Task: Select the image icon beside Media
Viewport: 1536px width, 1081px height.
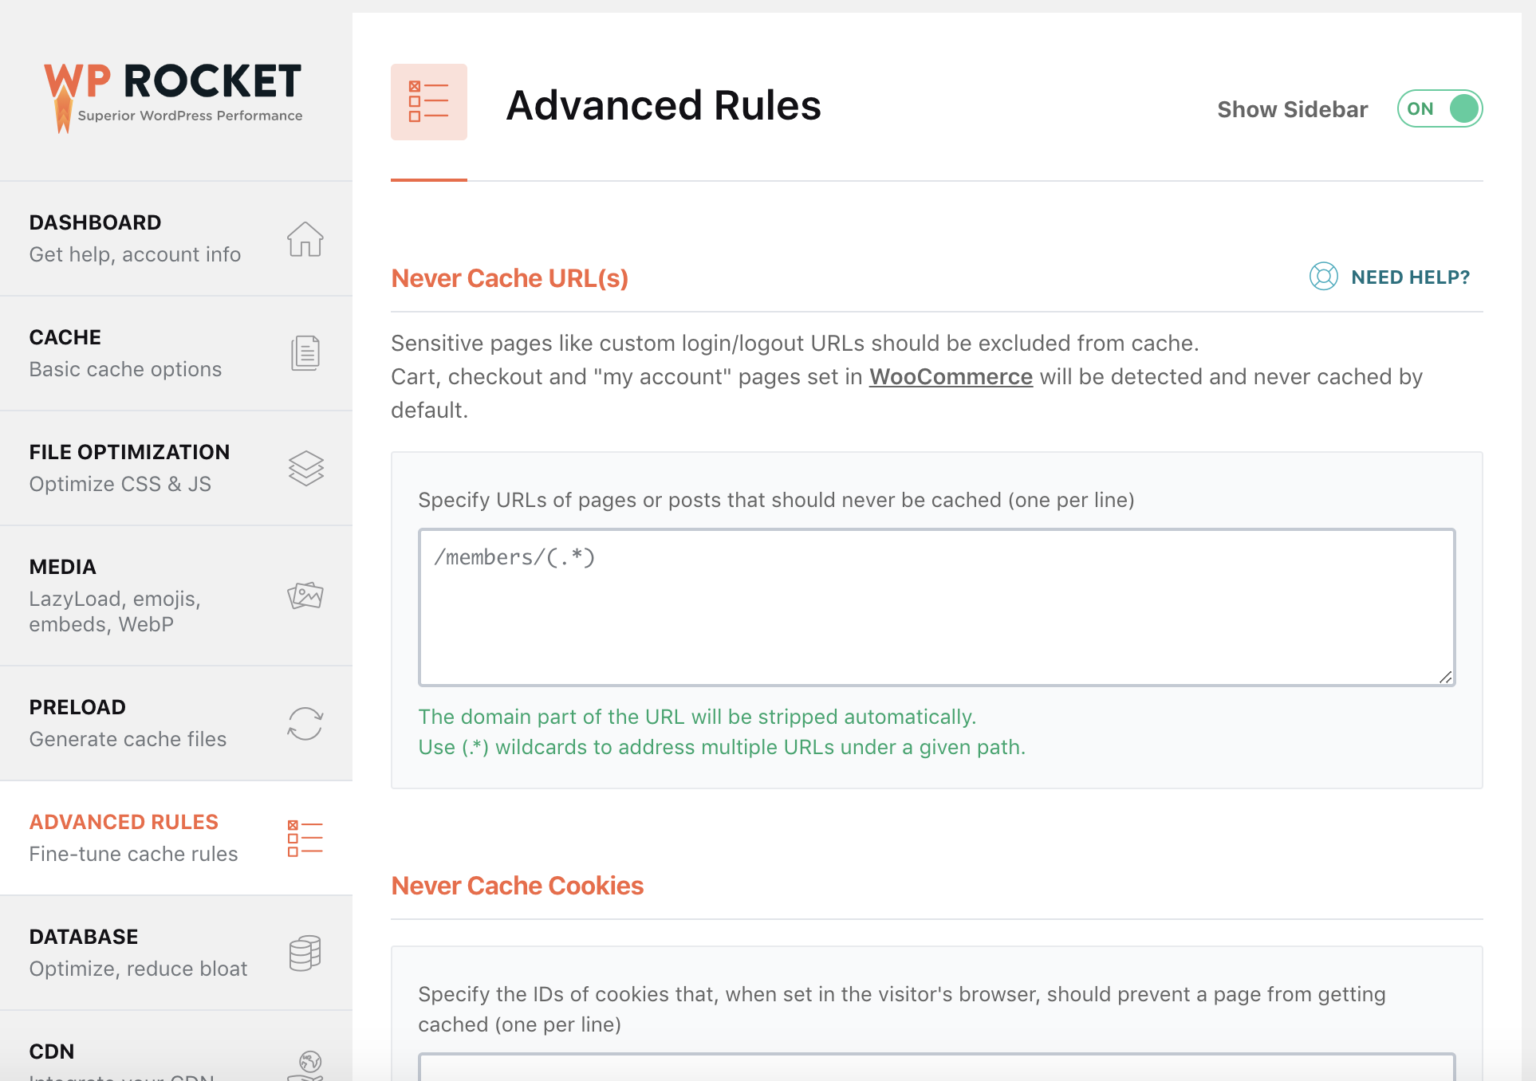Action: coord(305,595)
